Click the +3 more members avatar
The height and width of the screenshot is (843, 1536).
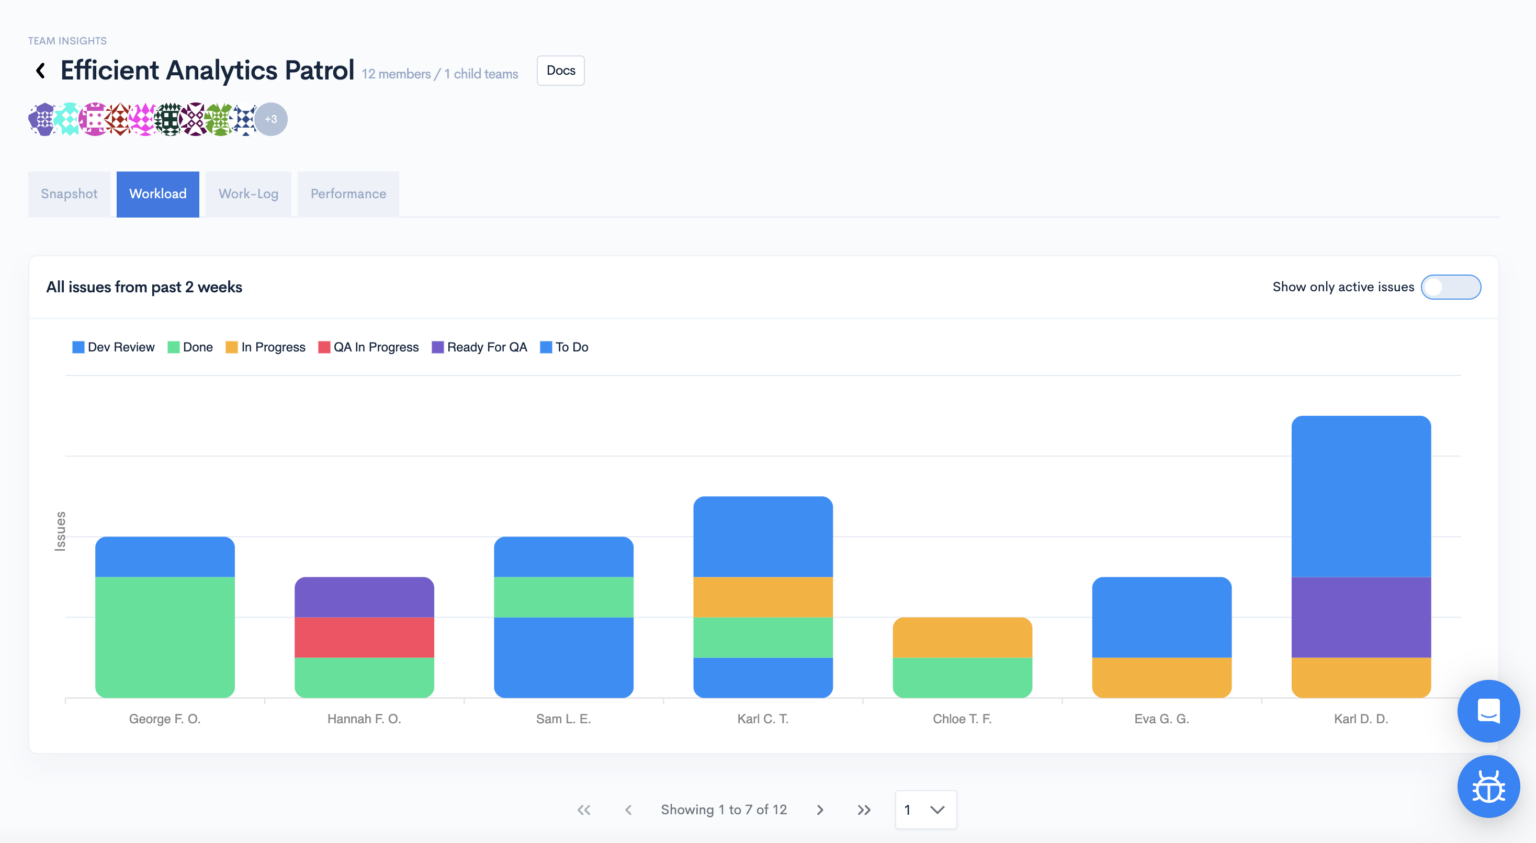271,119
